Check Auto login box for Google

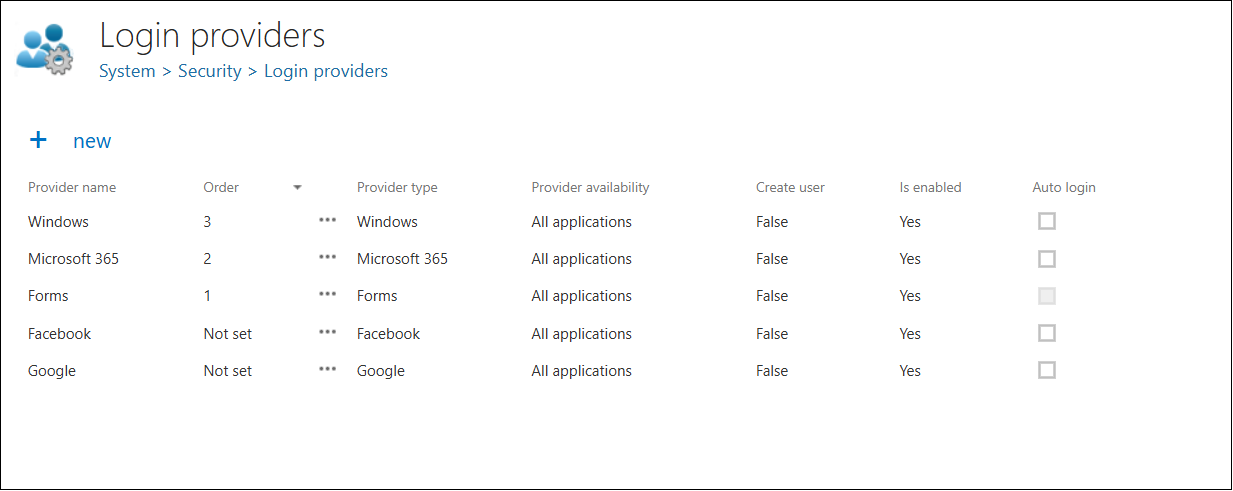[1047, 370]
